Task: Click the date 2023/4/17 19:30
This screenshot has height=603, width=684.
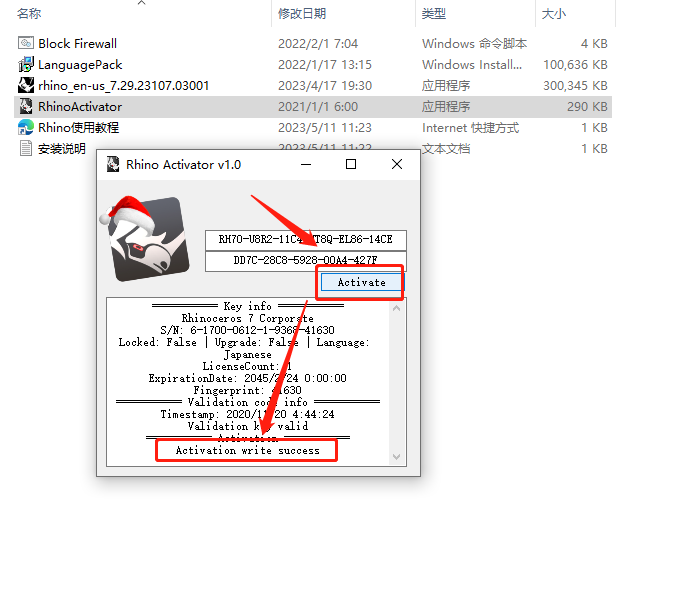Action: pyautogui.click(x=325, y=86)
